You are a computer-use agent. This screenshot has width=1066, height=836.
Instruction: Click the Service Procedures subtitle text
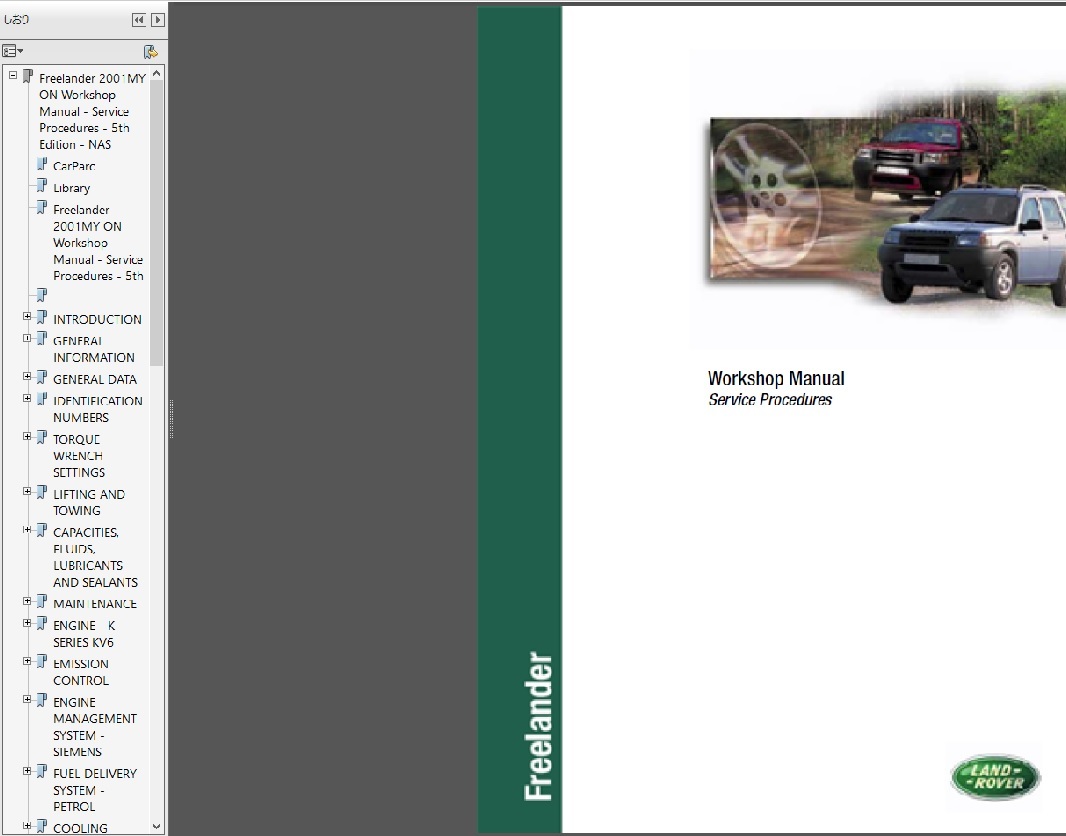pos(770,400)
